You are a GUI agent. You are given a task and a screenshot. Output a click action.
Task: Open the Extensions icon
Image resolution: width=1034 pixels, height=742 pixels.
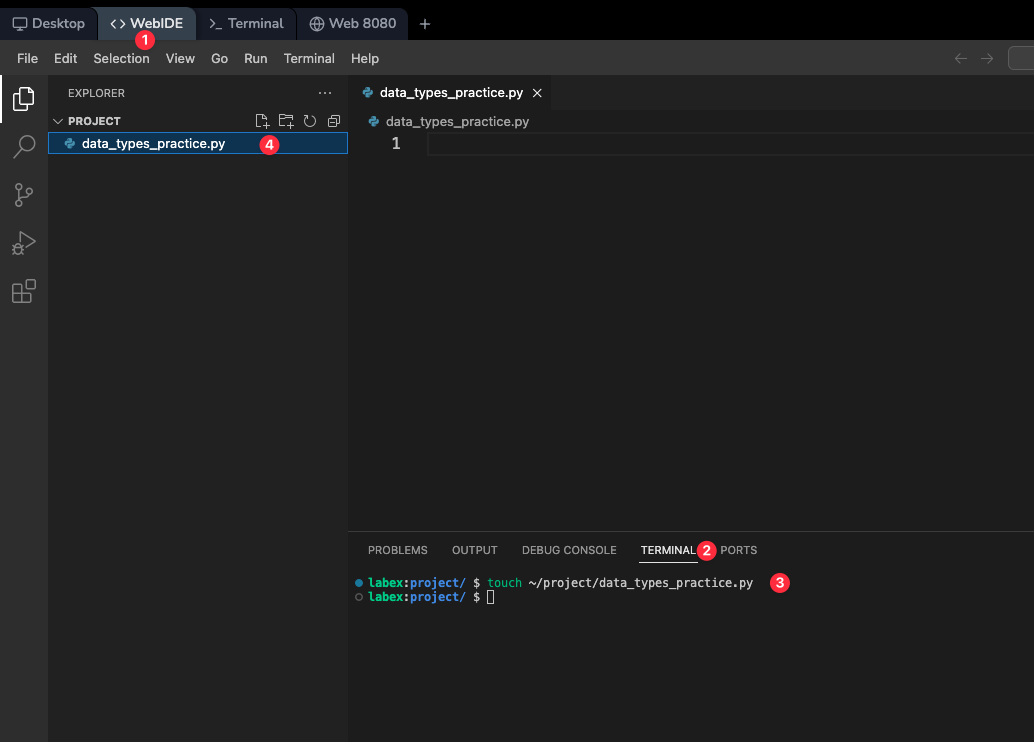click(x=23, y=291)
